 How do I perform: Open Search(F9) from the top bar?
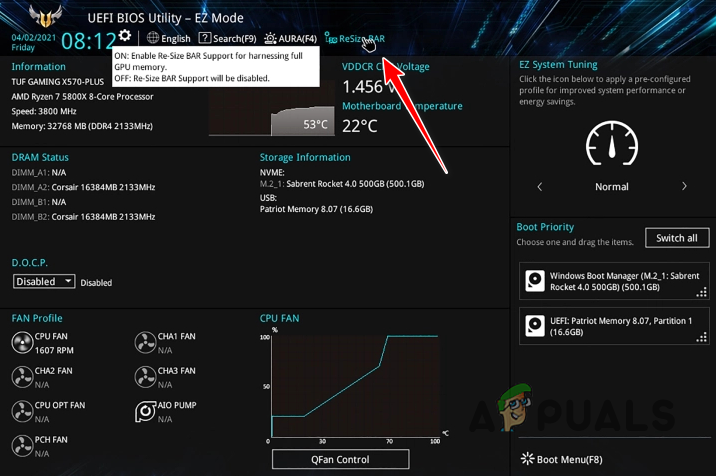pos(227,38)
